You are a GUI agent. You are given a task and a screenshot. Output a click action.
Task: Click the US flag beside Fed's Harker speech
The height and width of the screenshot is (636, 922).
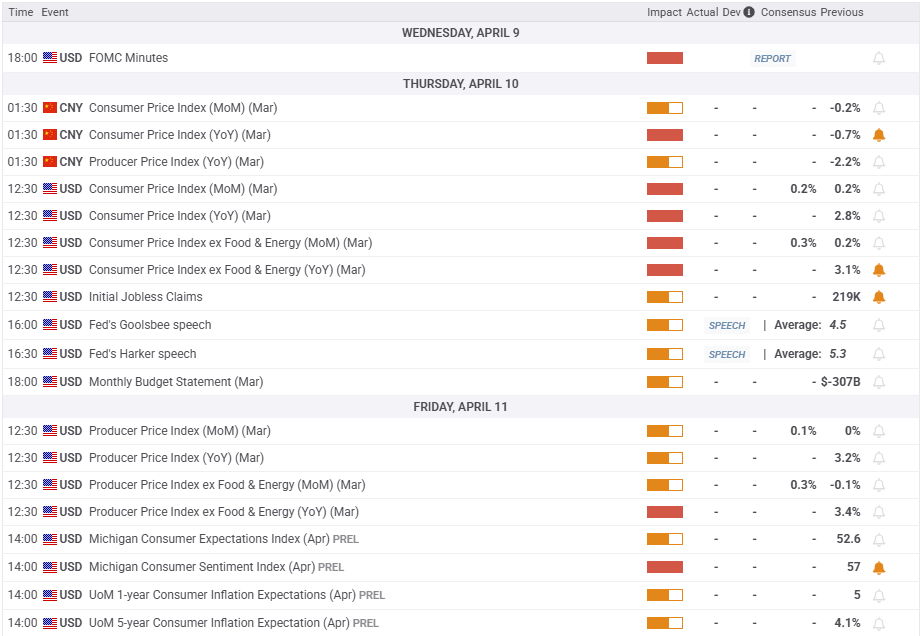[50, 354]
